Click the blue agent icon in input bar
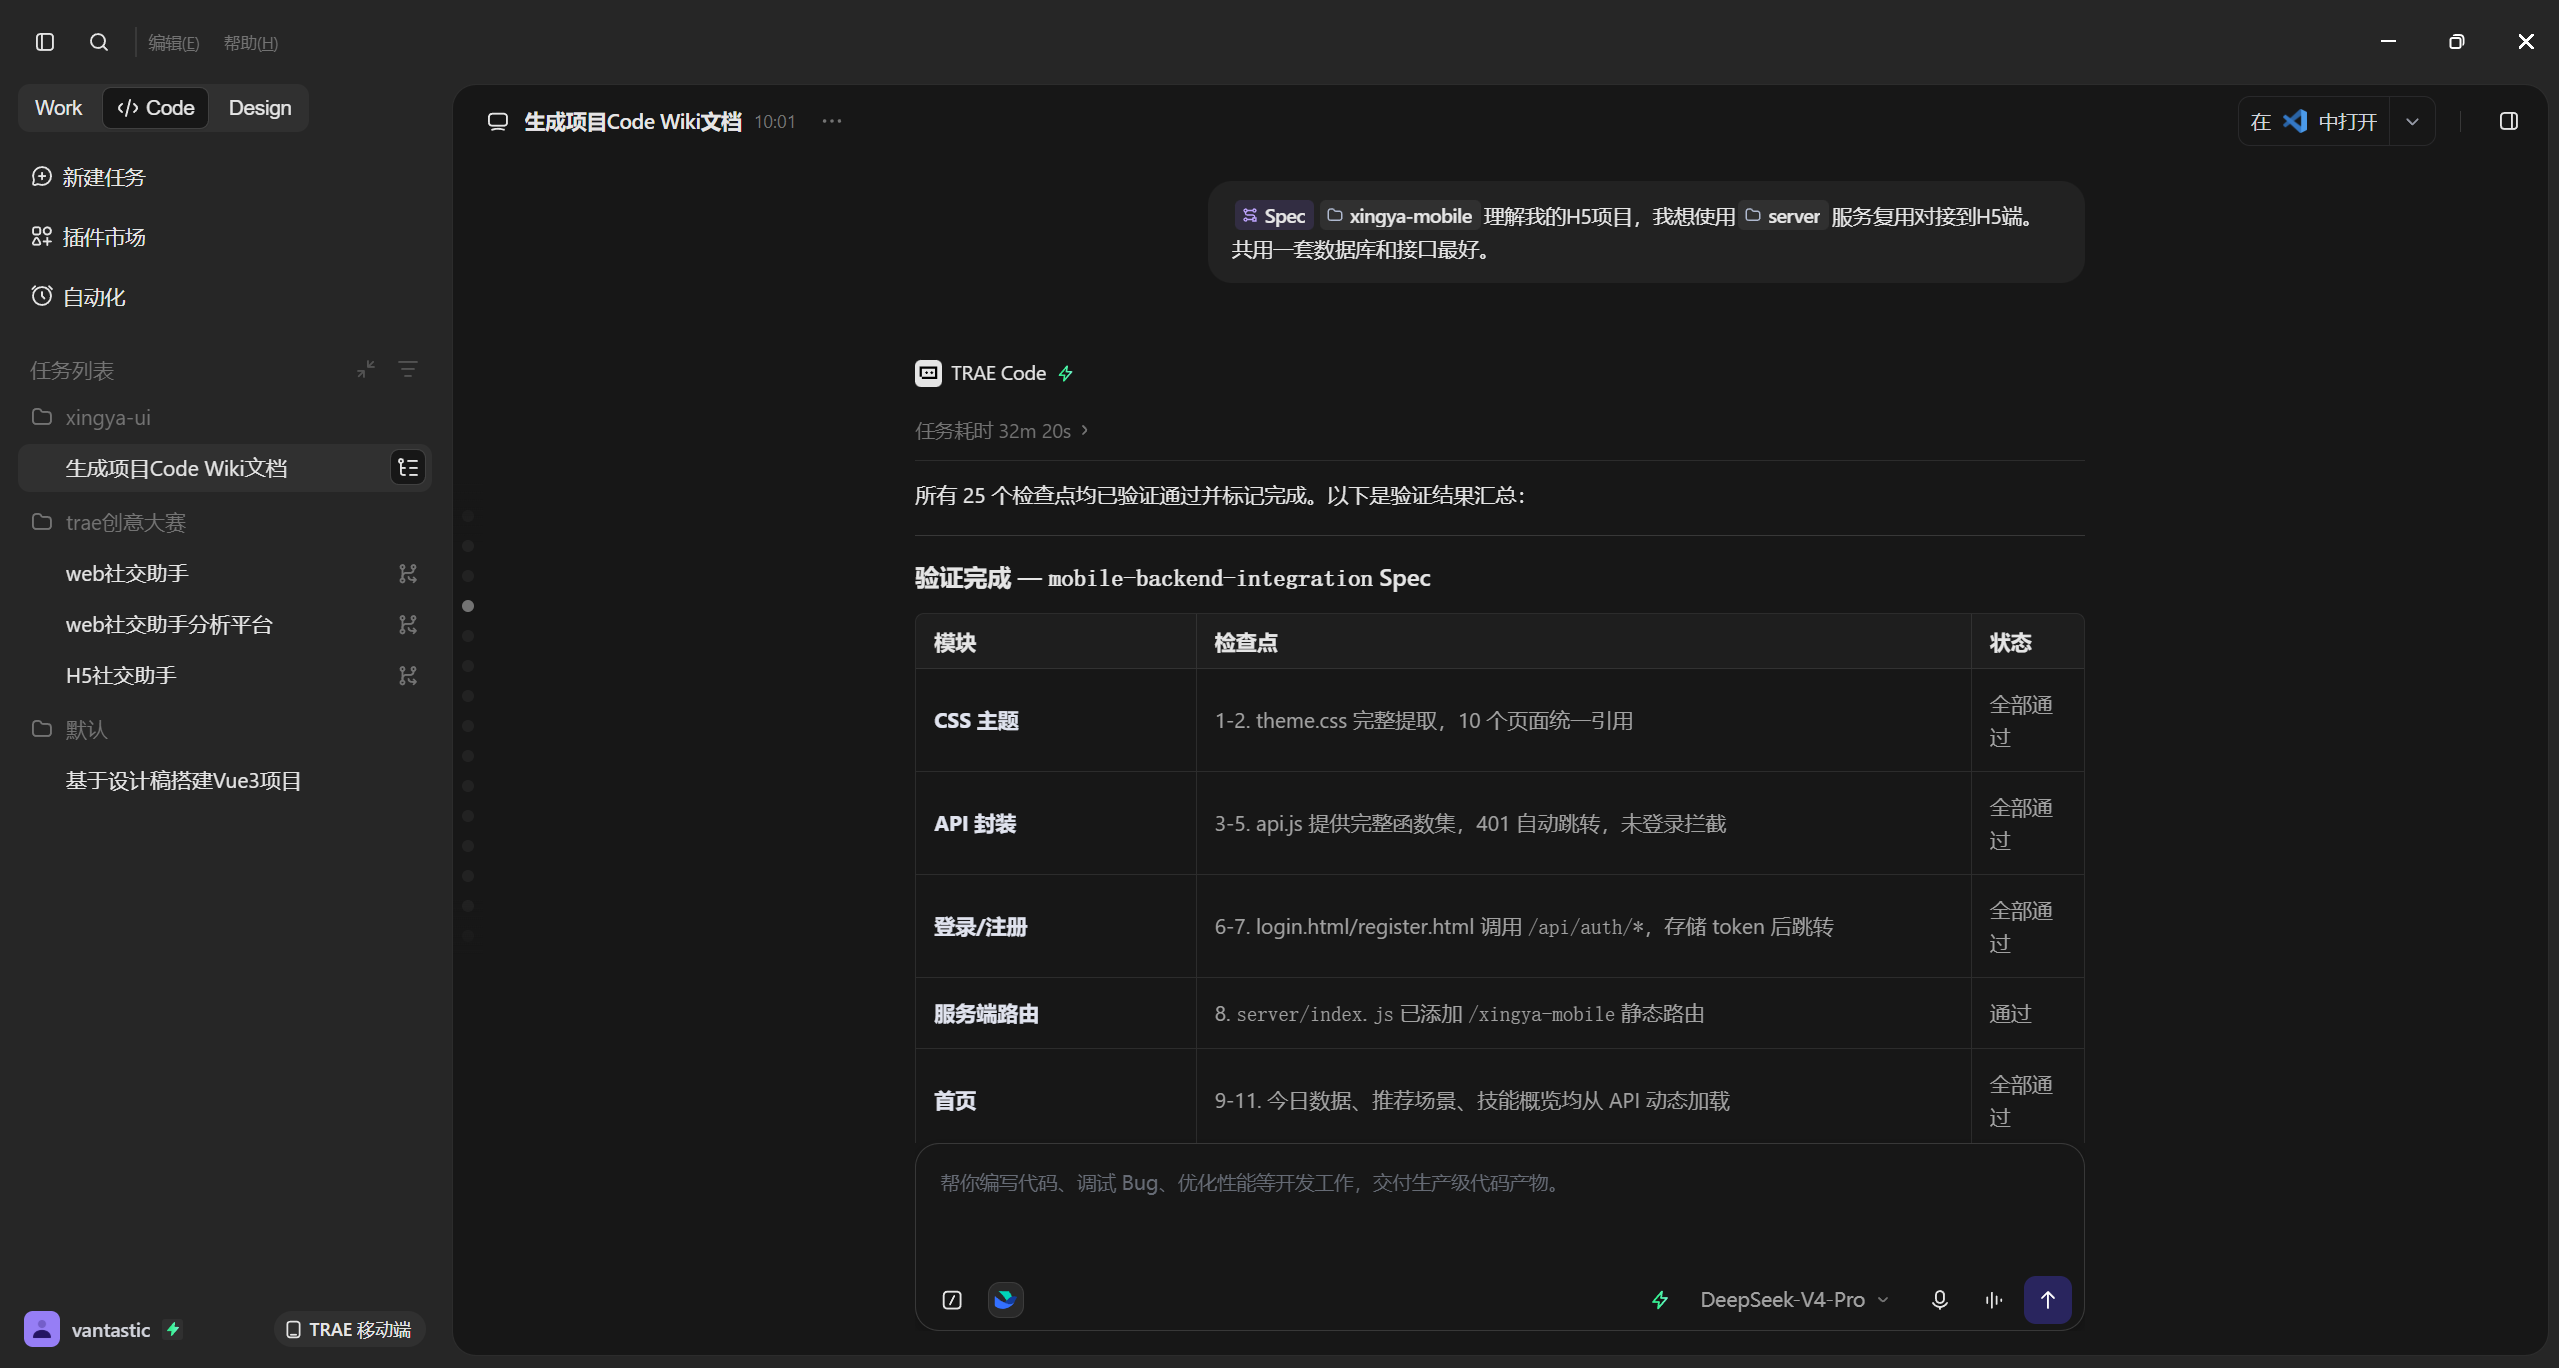 click(1005, 1299)
